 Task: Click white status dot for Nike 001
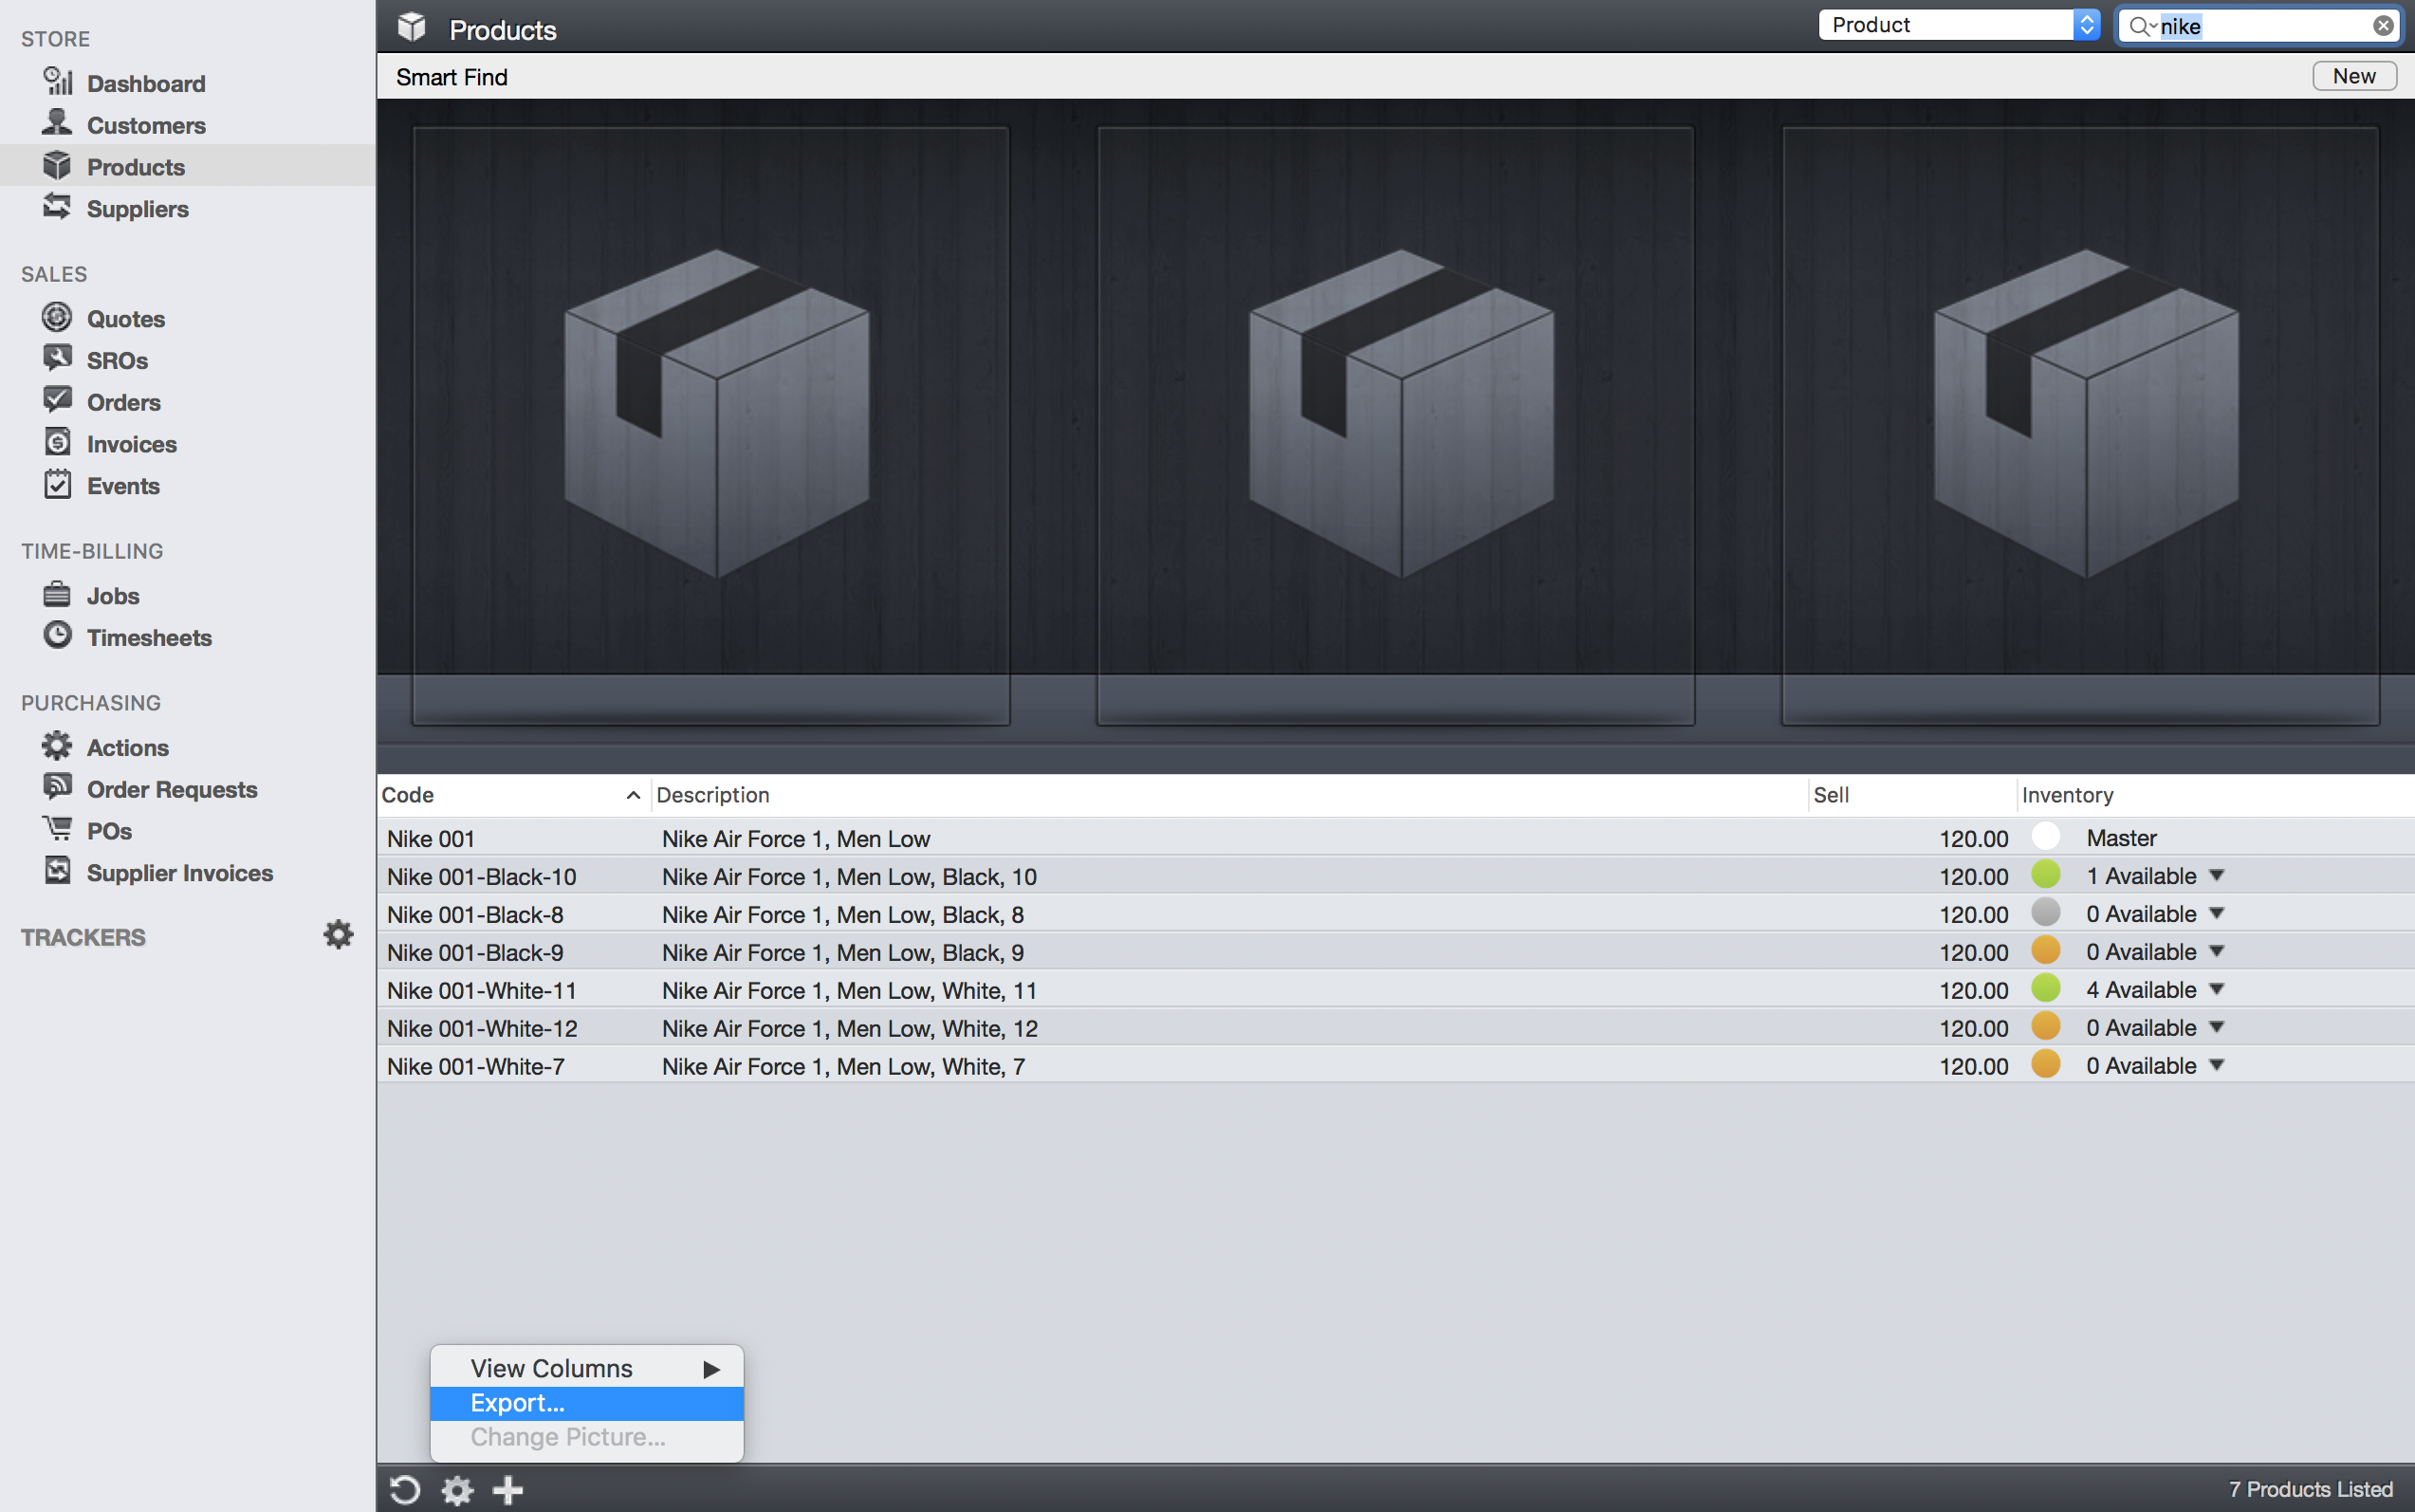coord(2046,836)
